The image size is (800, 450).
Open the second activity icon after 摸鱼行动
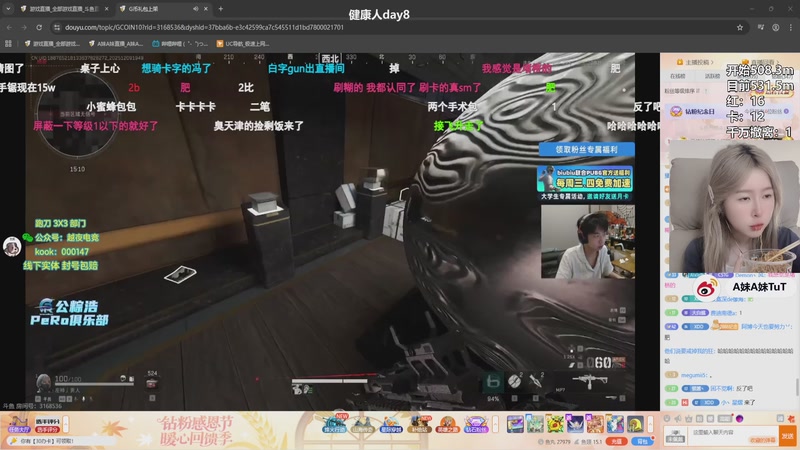tap(363, 424)
